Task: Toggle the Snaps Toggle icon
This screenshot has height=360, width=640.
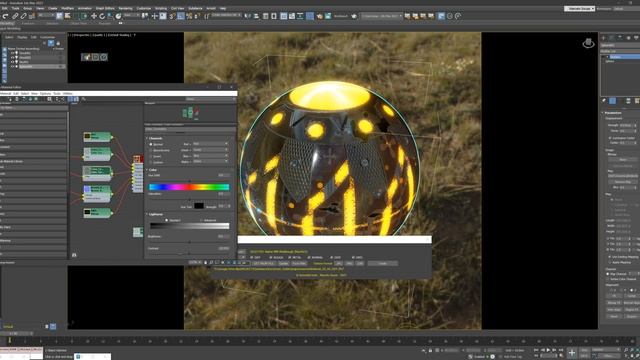Action: (x=172, y=16)
